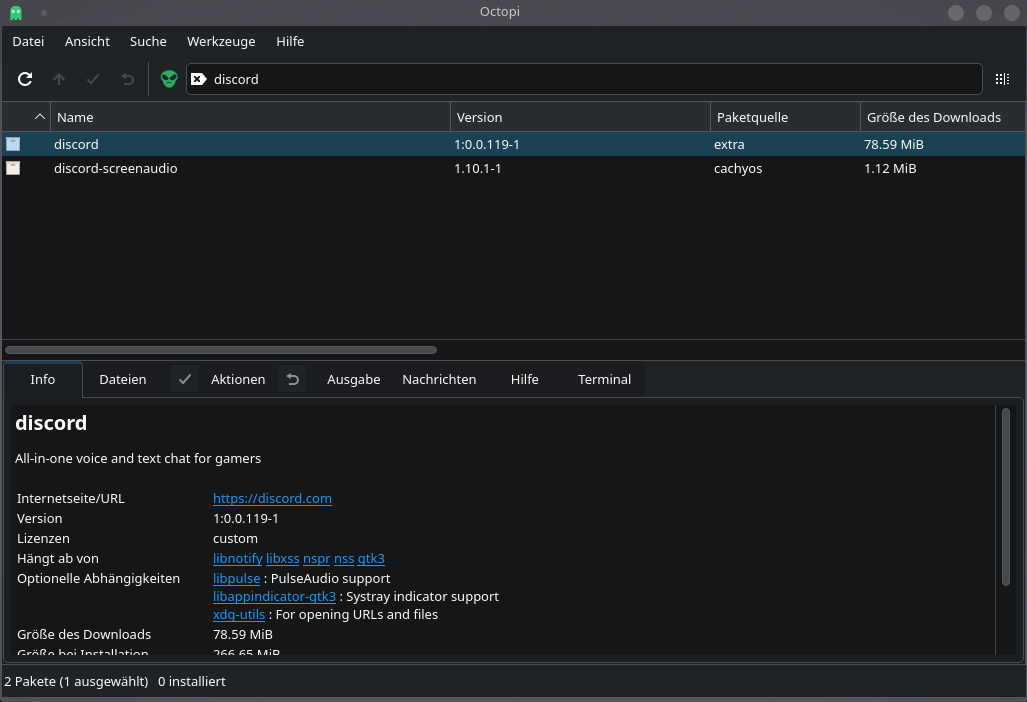Sort packages by the Name column header
Screen dimensions: 1027x702
coord(250,117)
